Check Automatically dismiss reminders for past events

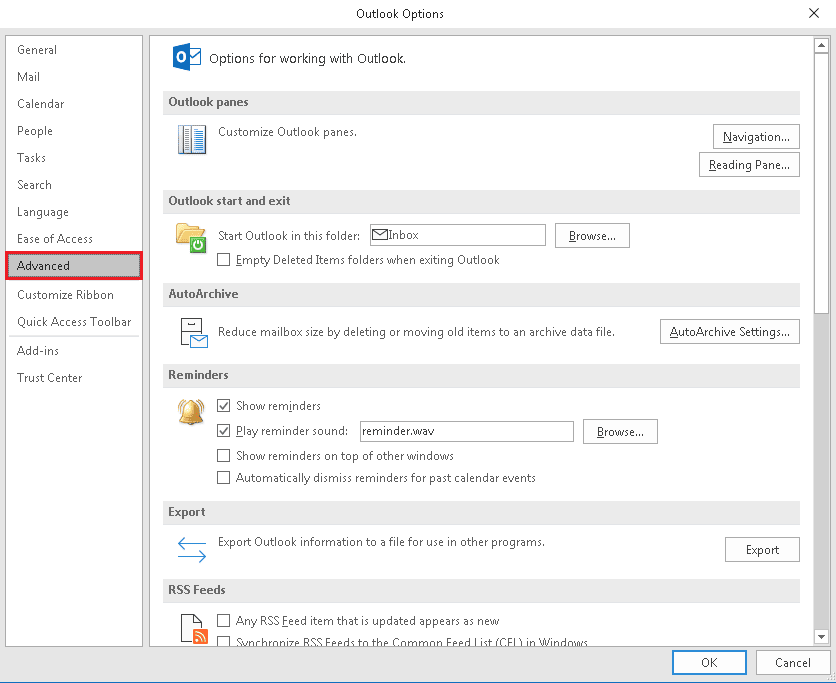pos(223,478)
